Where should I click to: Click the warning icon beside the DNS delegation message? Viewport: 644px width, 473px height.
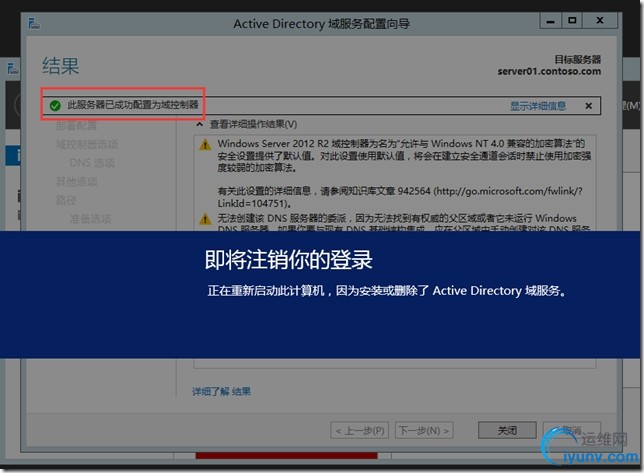tap(205, 219)
